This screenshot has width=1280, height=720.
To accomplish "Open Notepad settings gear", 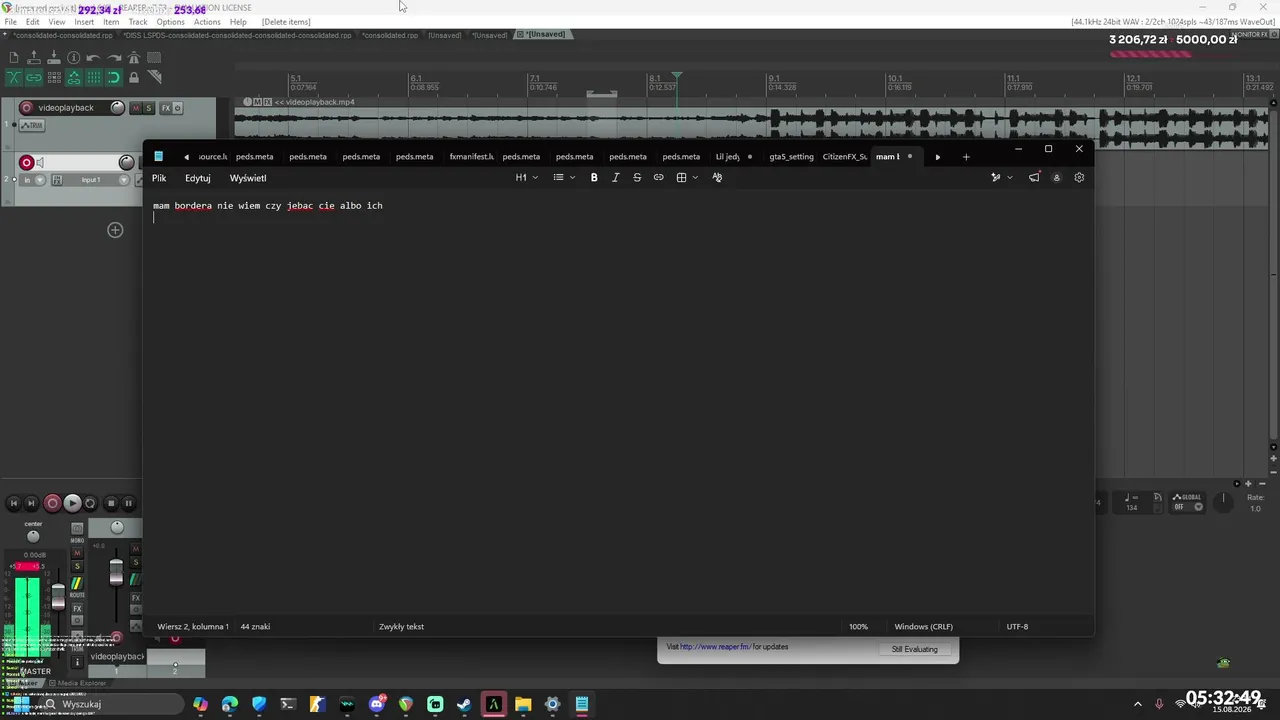I will 1079,177.
